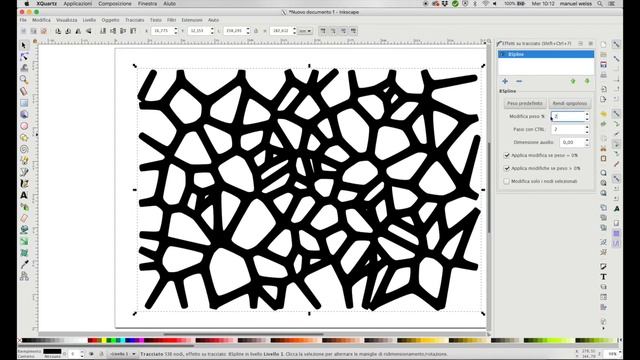Select the Gradient tool
The height and width of the screenshot is (360, 640).
coord(24,242)
